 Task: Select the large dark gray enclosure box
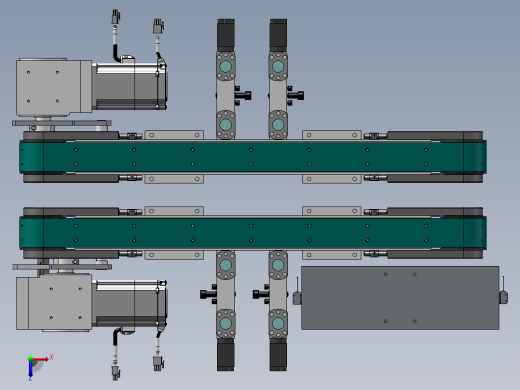400,298
